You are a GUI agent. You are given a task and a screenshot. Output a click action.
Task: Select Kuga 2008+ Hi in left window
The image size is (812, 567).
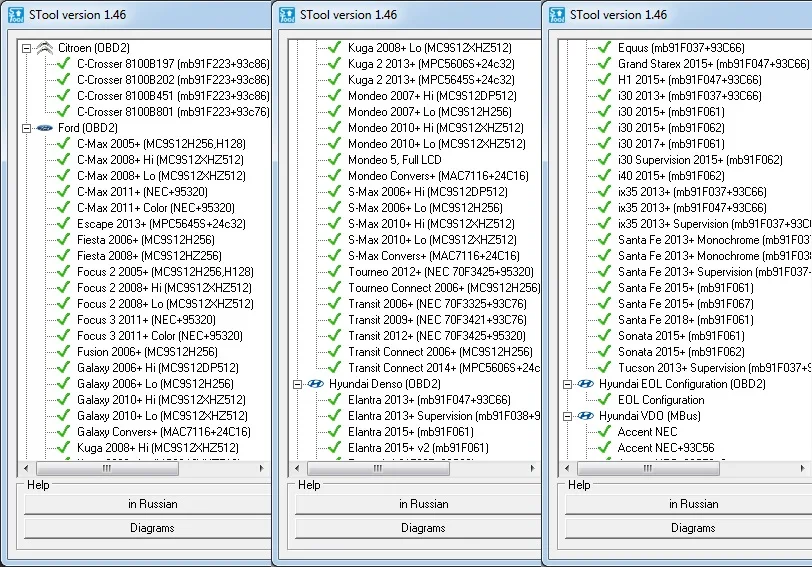pyautogui.click(x=158, y=447)
